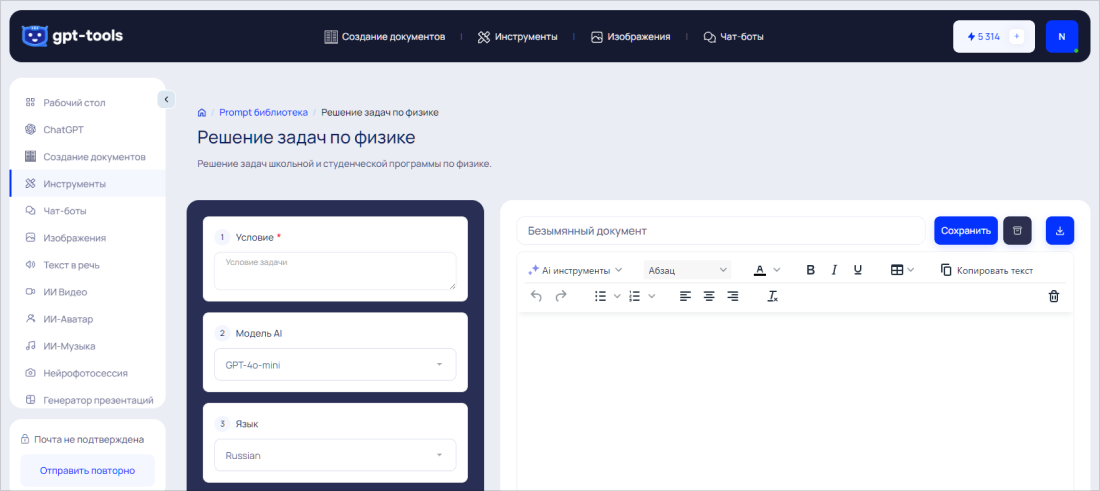
Task: Select Текст в речь in sidebar
Action: (x=71, y=265)
